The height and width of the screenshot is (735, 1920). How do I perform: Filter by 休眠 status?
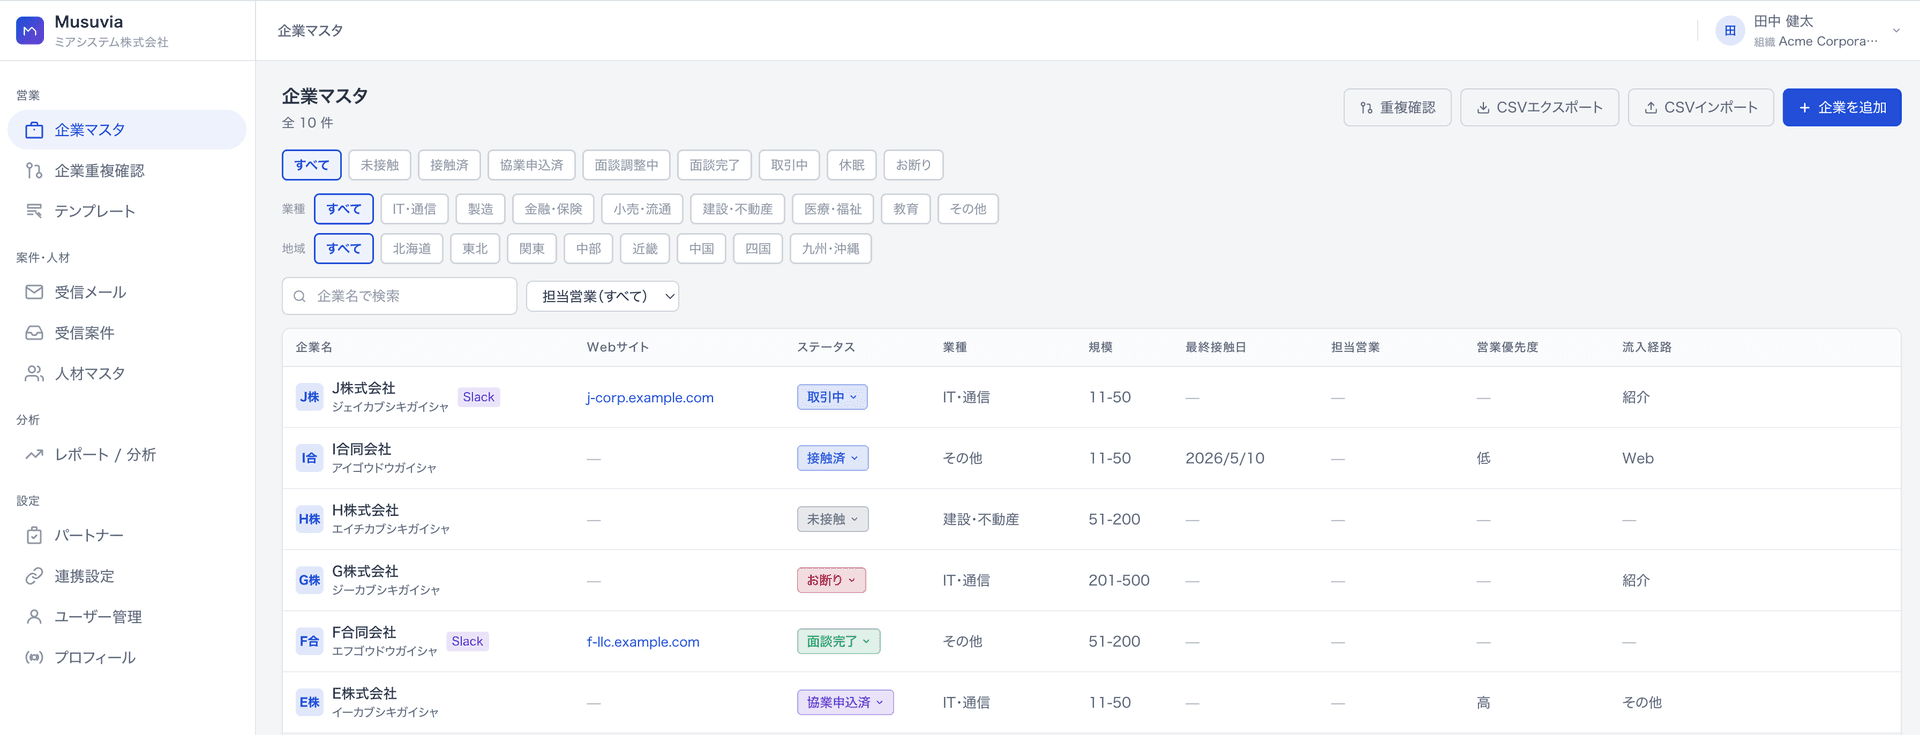coord(852,165)
